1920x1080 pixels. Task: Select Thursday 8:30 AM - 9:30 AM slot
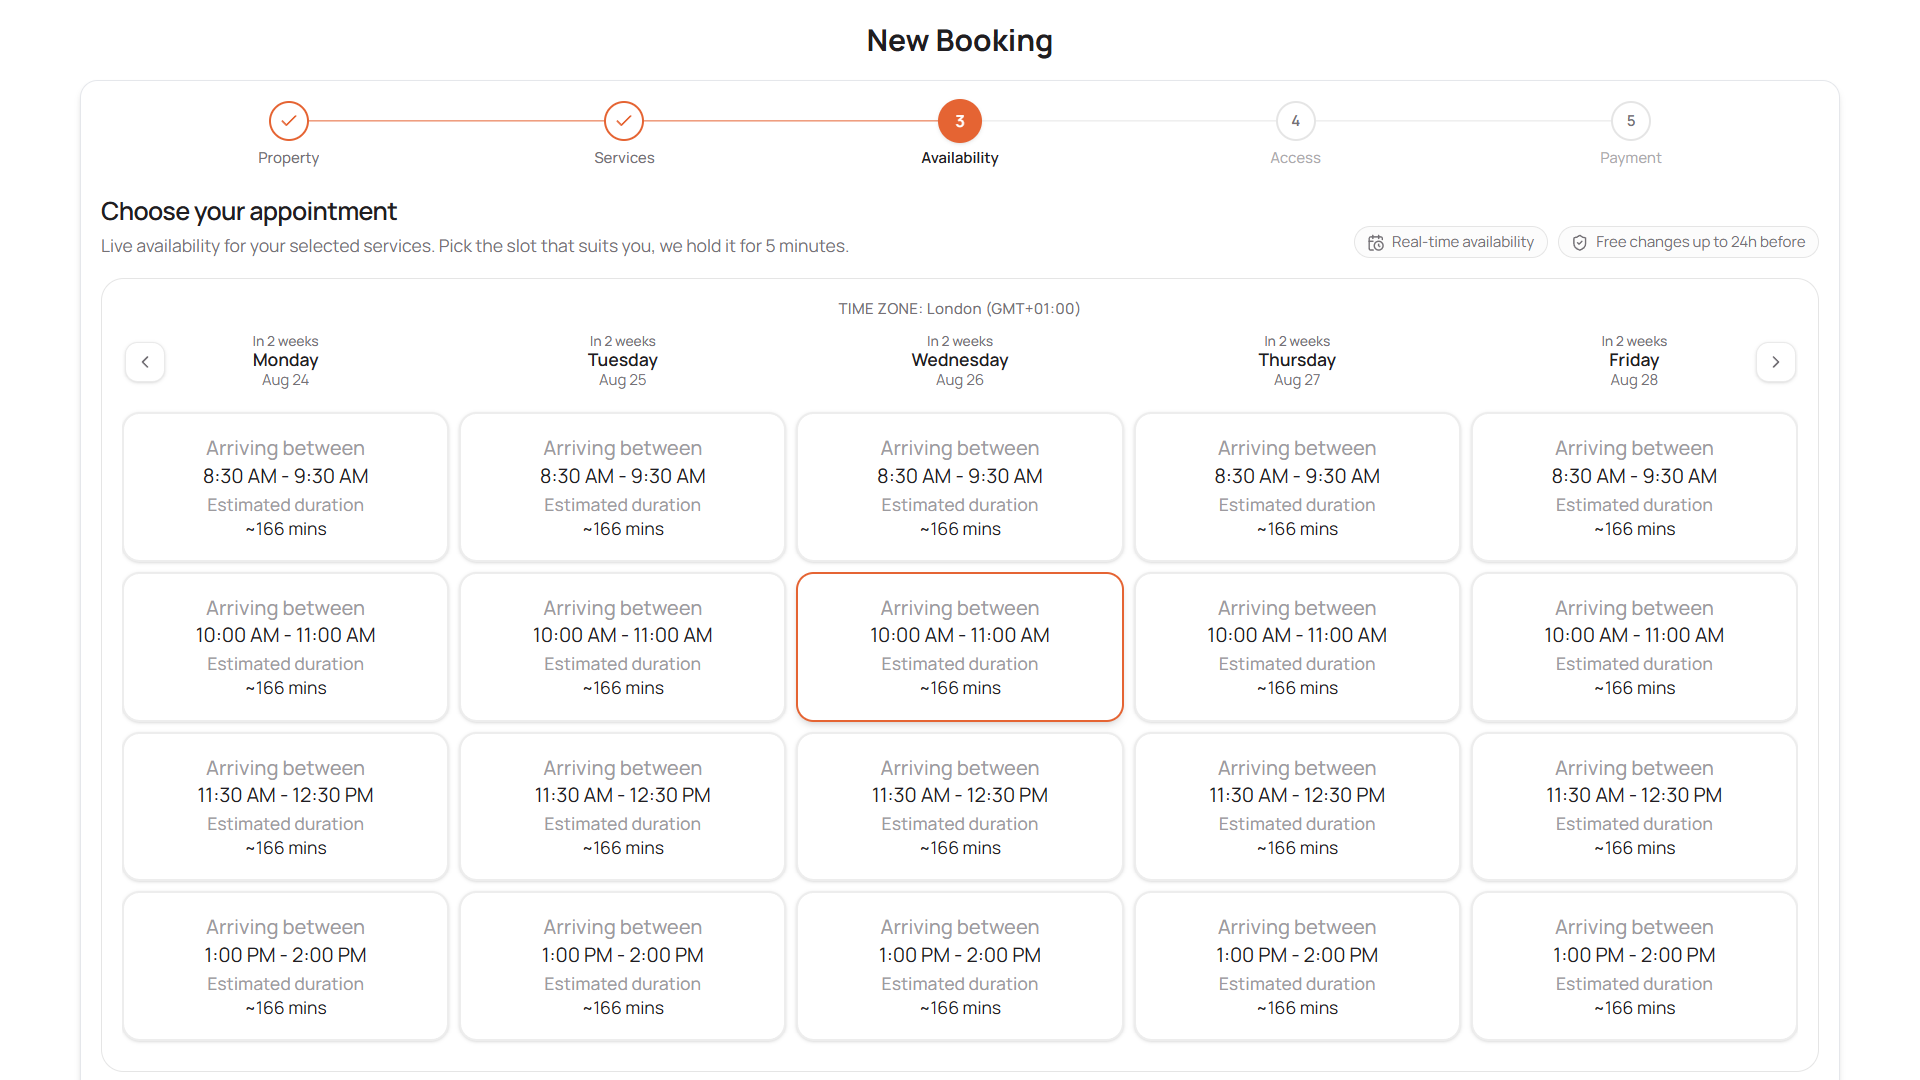(x=1297, y=487)
